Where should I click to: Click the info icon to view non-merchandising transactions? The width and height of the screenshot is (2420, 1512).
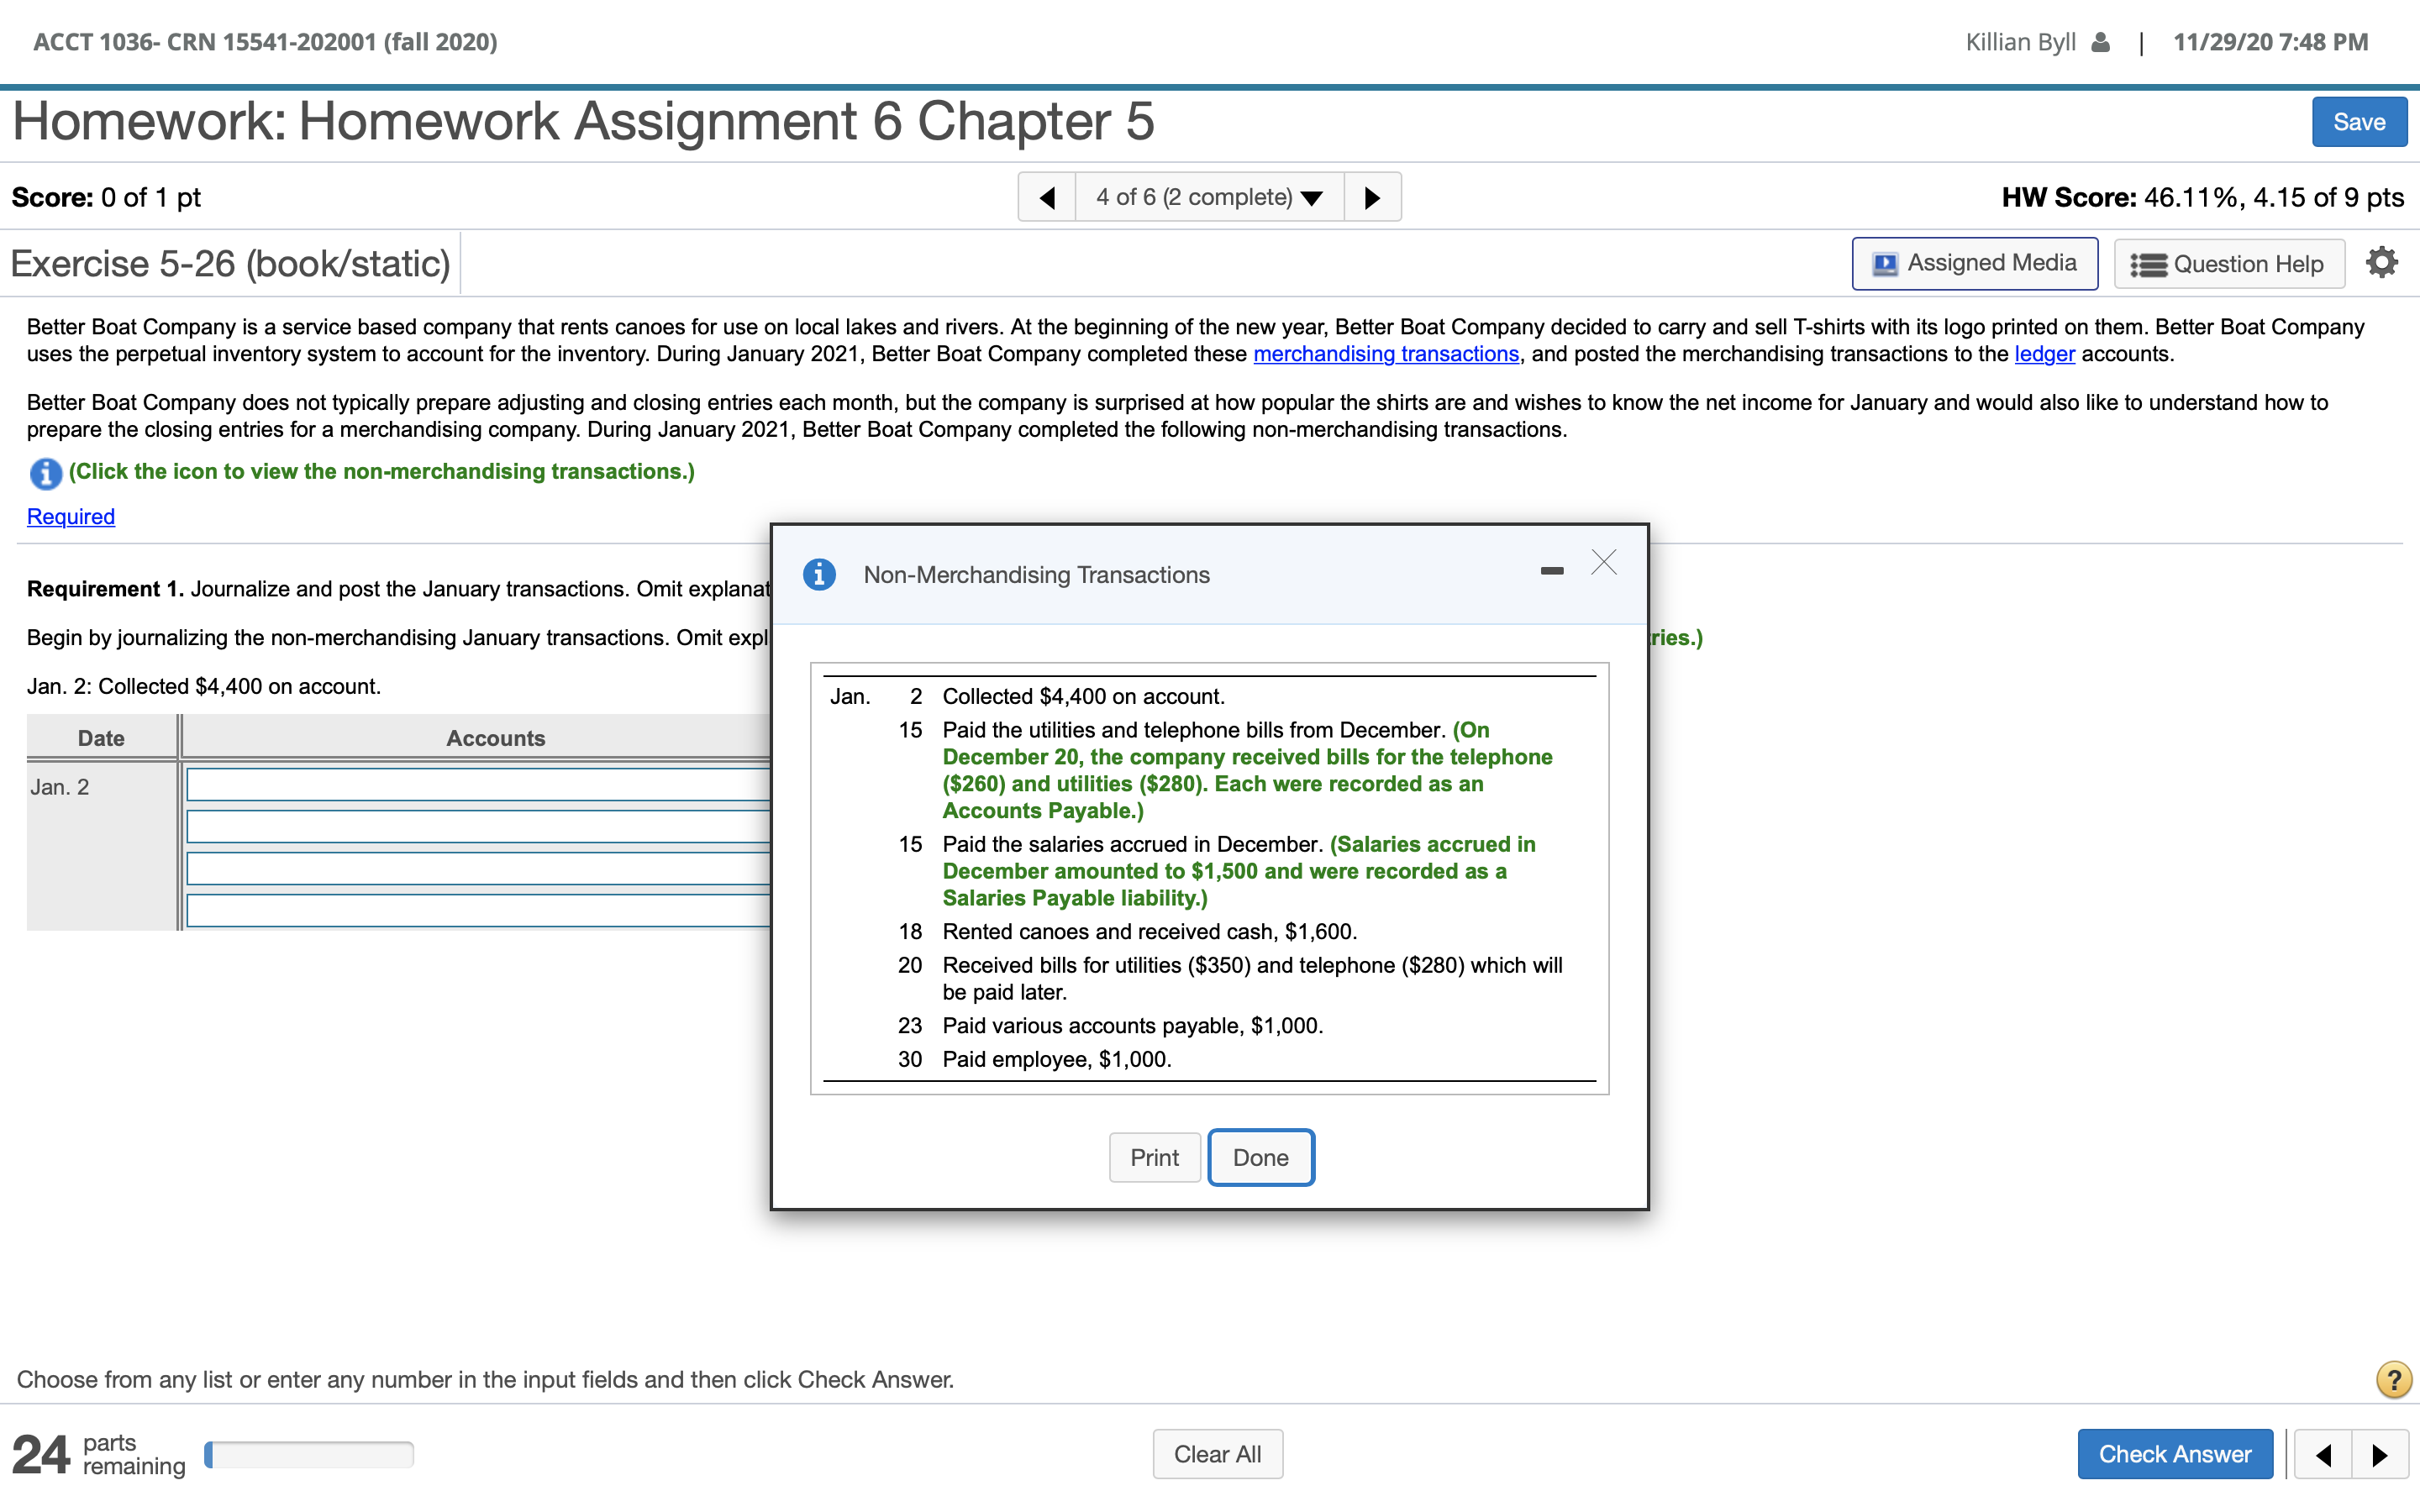pos(44,473)
